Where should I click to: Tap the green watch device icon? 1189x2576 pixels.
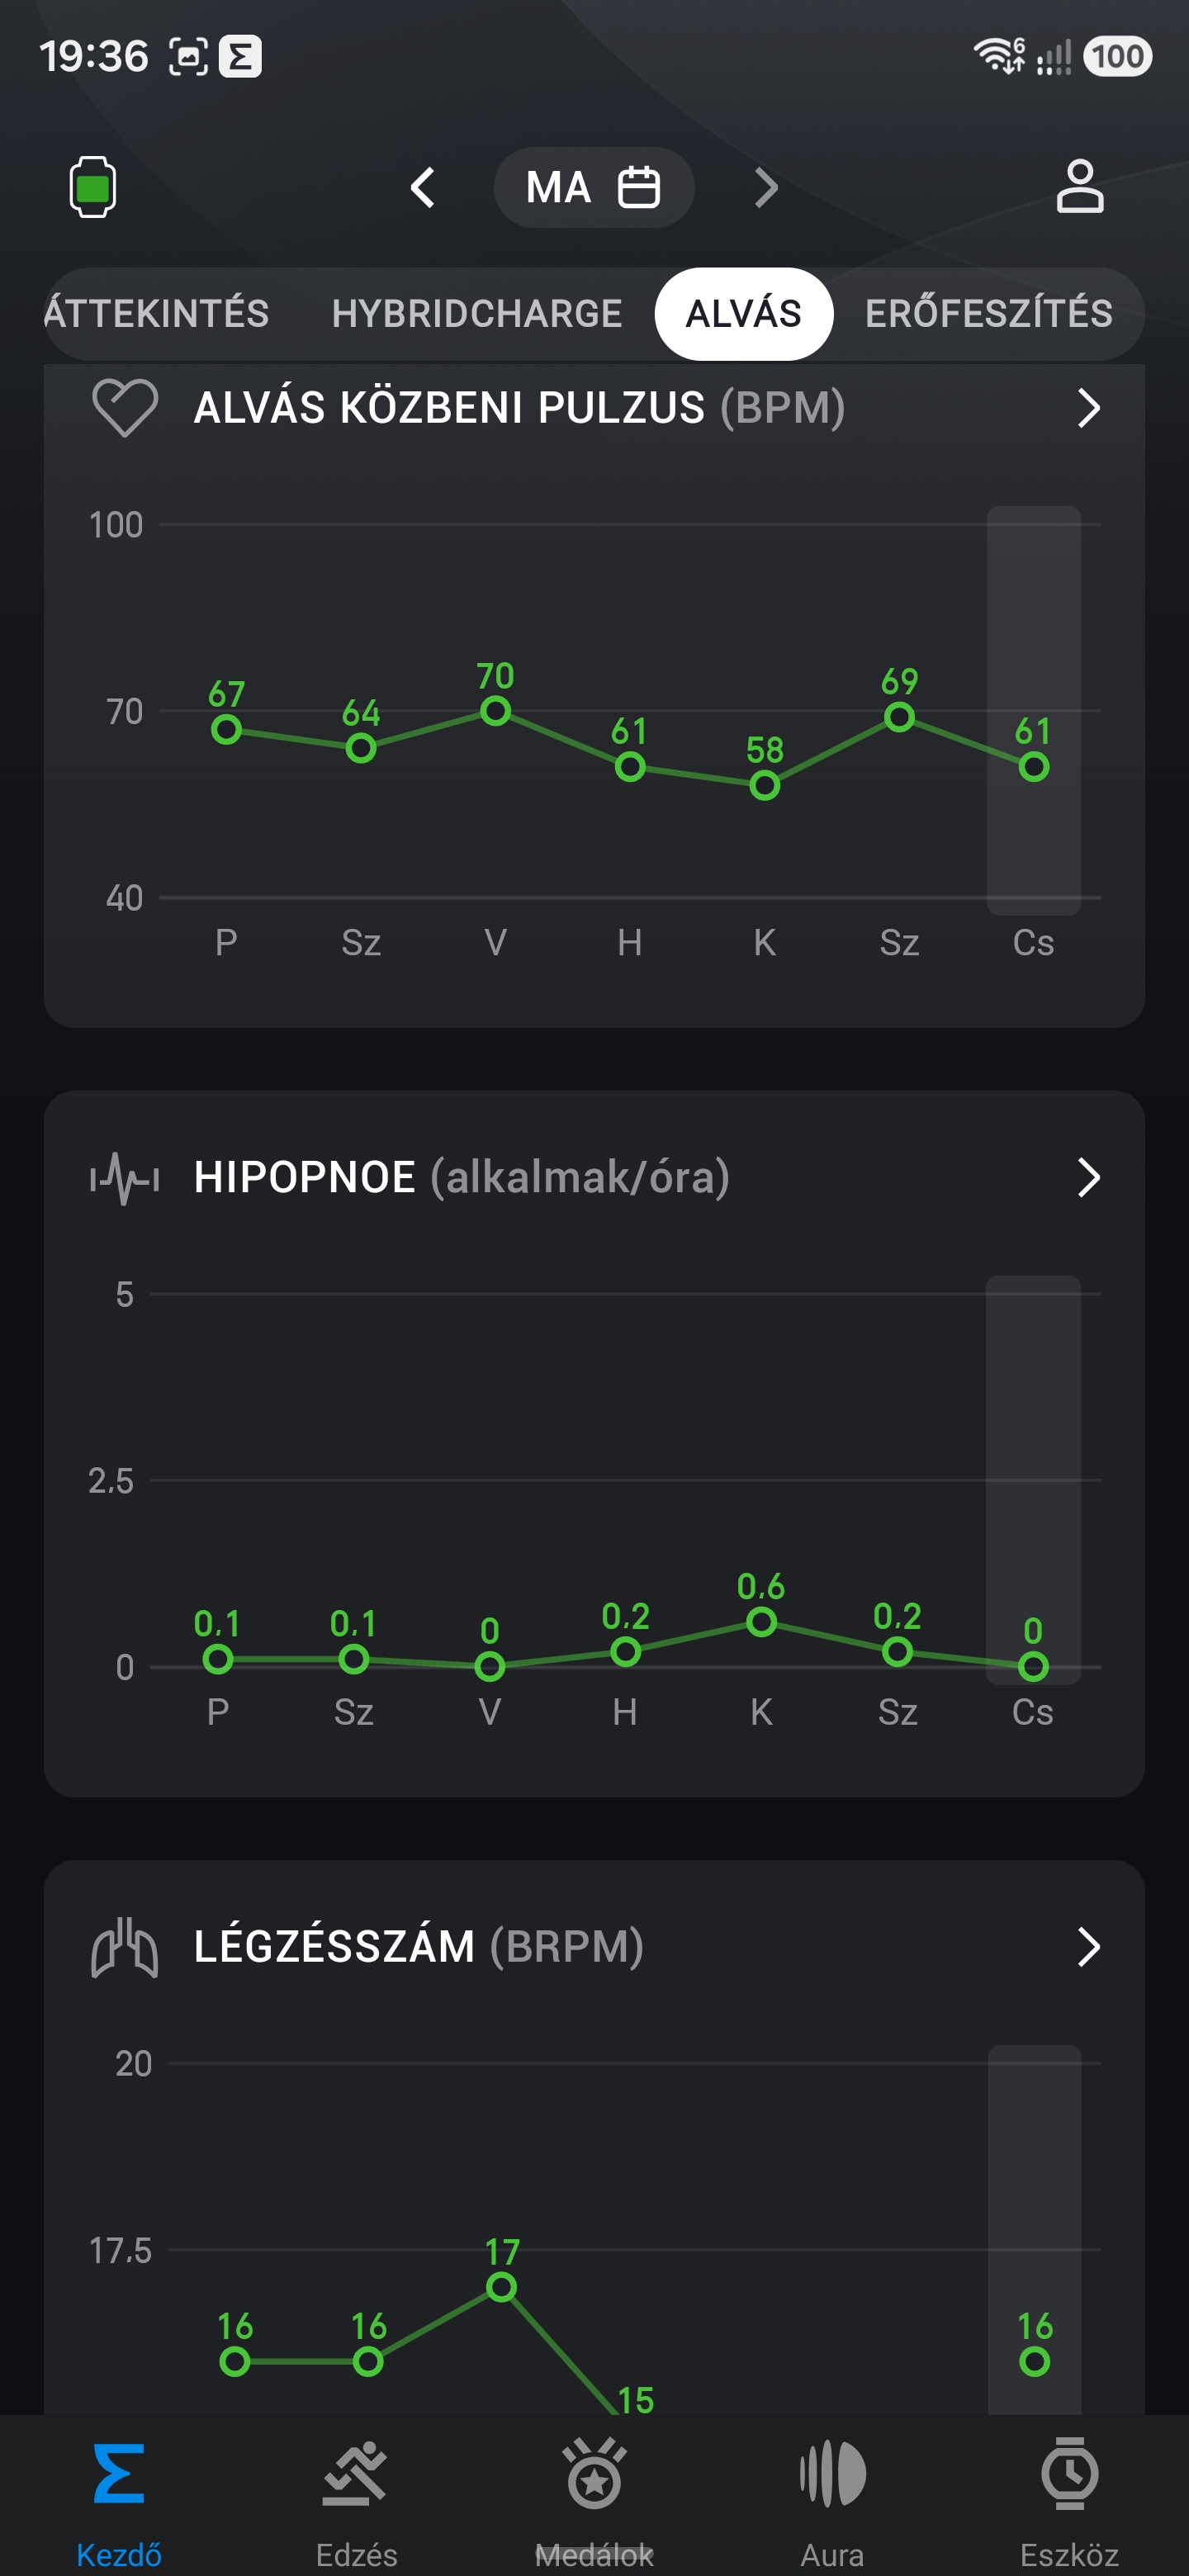pos(92,187)
